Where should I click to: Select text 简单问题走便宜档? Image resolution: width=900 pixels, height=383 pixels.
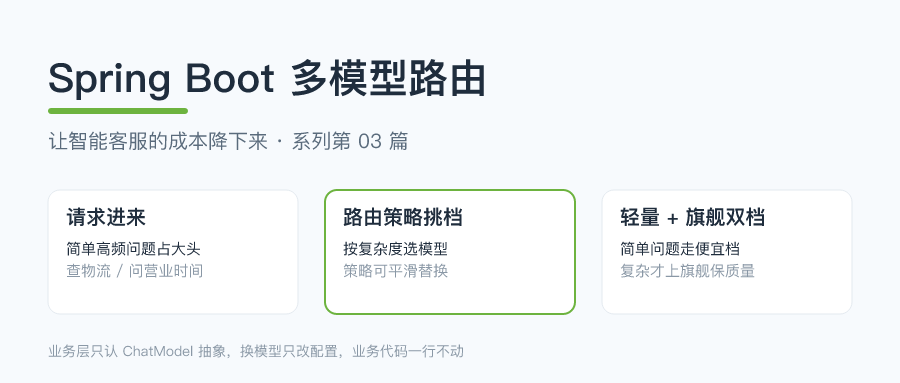pyautogui.click(x=680, y=249)
